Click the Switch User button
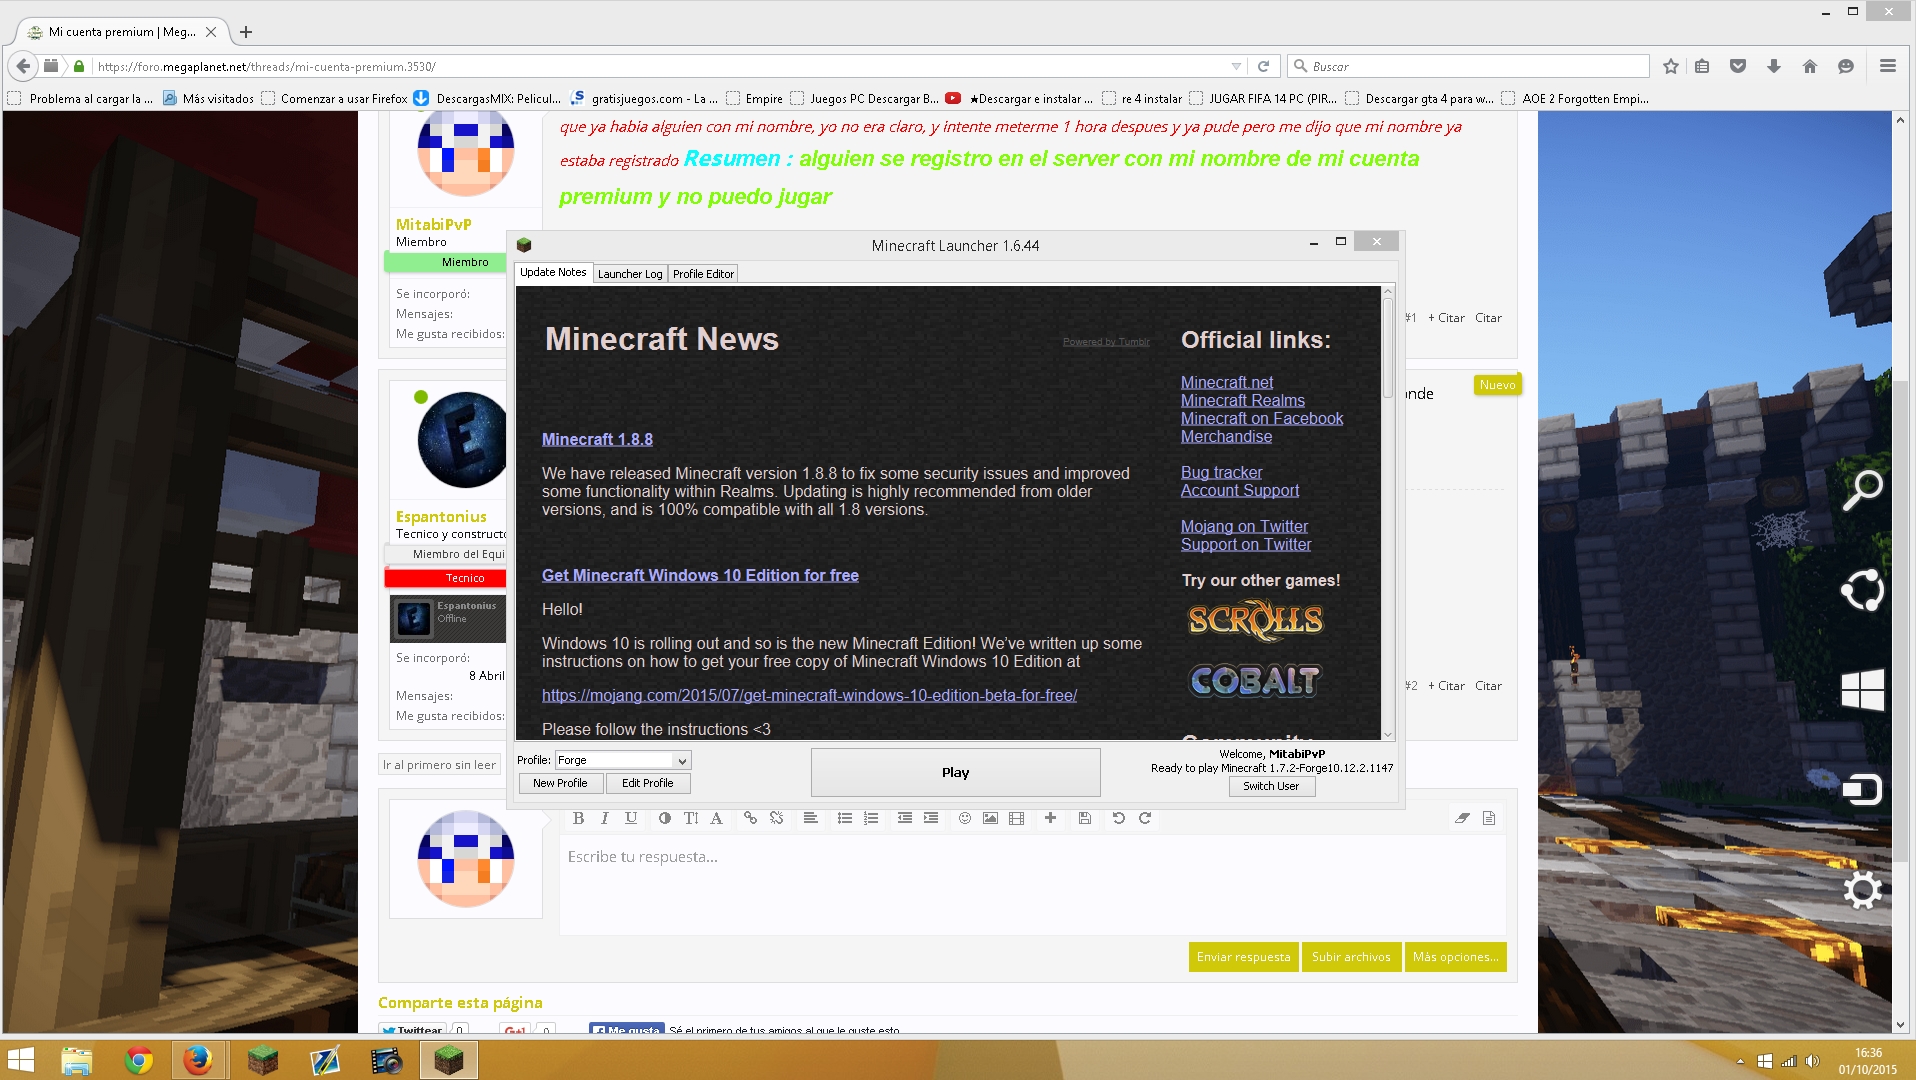 tap(1271, 786)
